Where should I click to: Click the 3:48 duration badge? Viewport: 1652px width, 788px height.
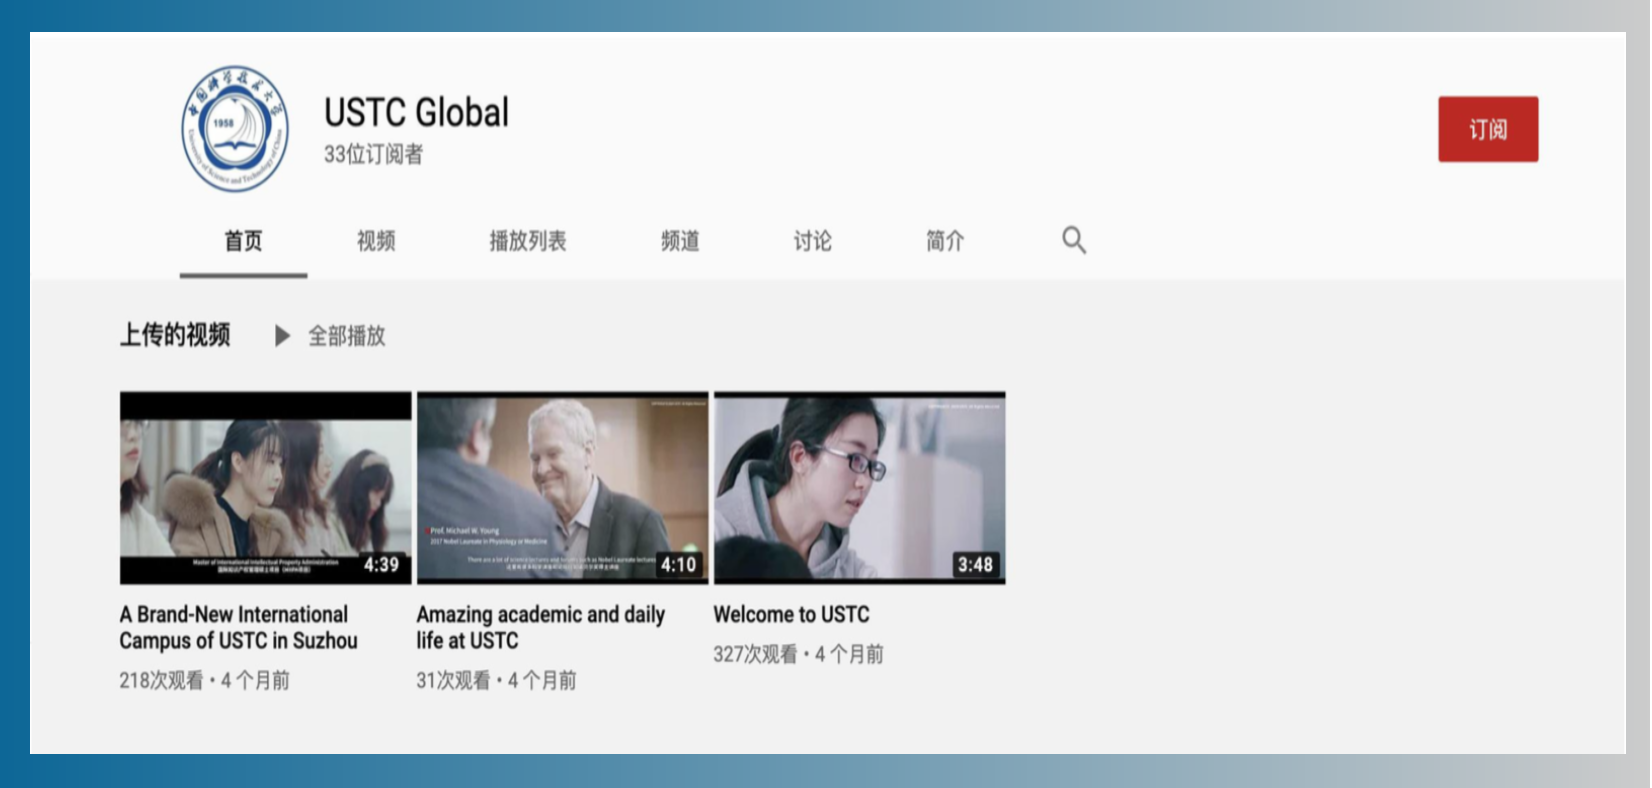coord(975,564)
